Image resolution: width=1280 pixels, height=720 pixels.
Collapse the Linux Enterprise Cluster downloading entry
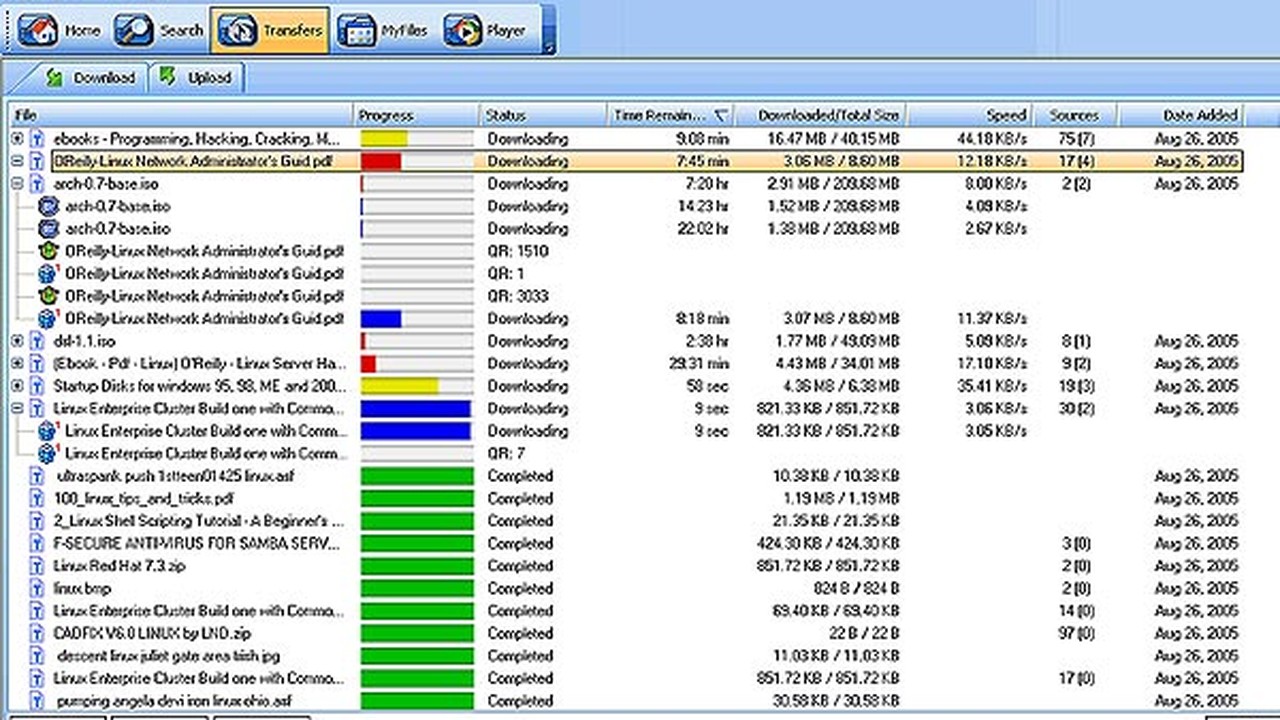17,408
